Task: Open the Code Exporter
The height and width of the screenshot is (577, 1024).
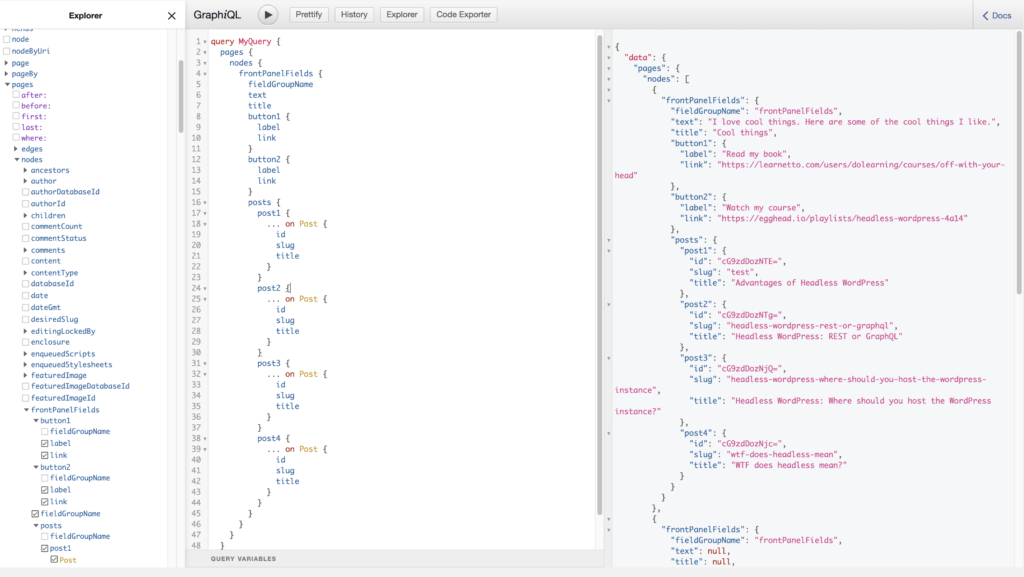Action: tap(464, 14)
